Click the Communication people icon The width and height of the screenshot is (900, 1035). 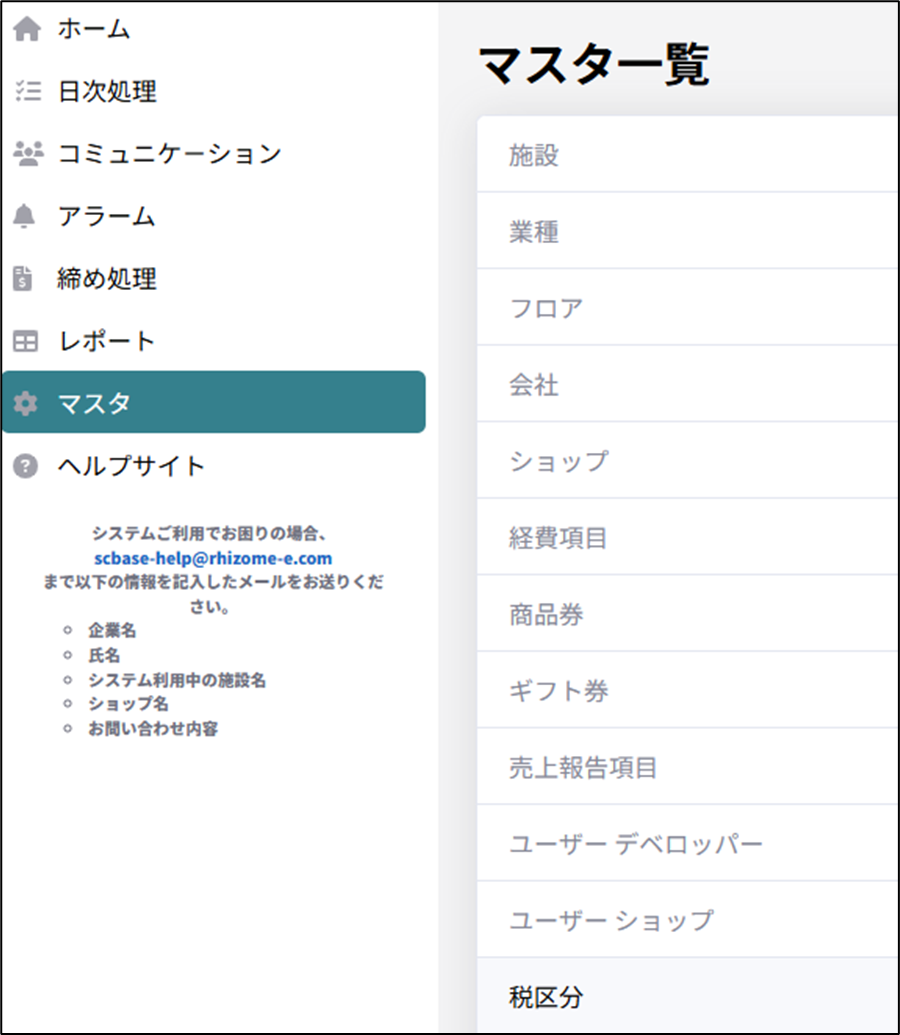click(27, 154)
